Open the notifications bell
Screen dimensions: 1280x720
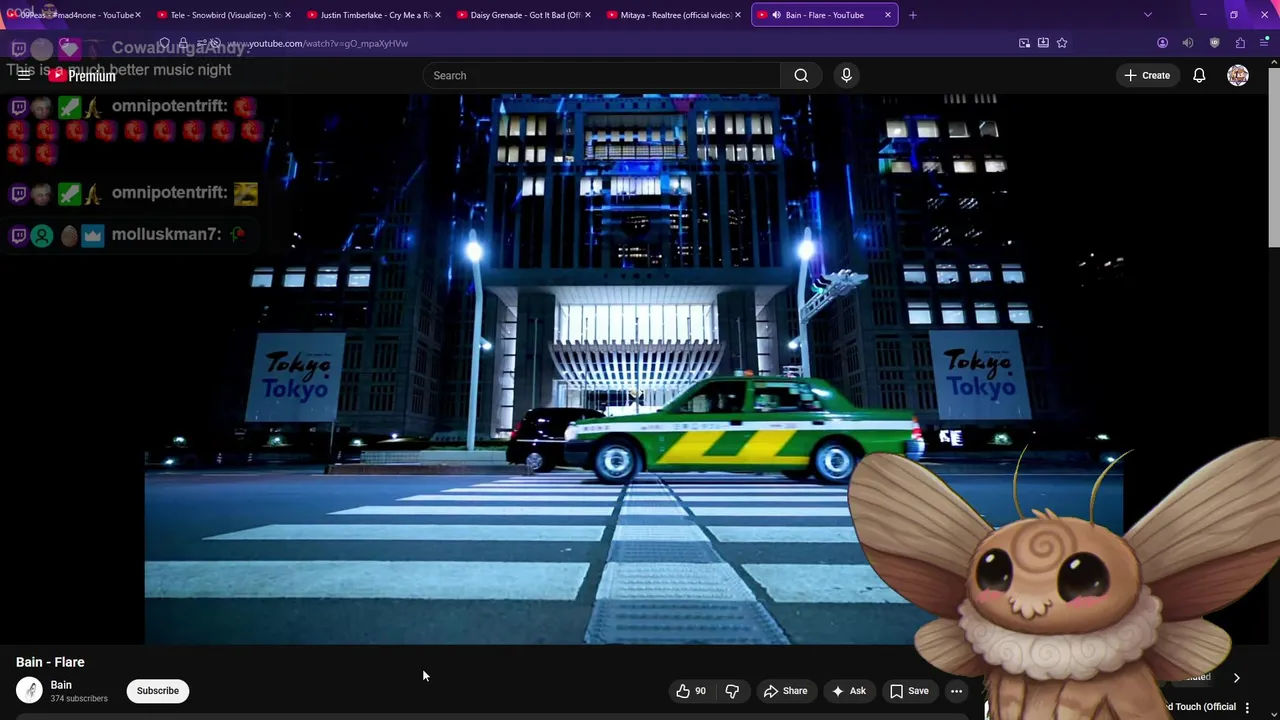coord(1199,75)
